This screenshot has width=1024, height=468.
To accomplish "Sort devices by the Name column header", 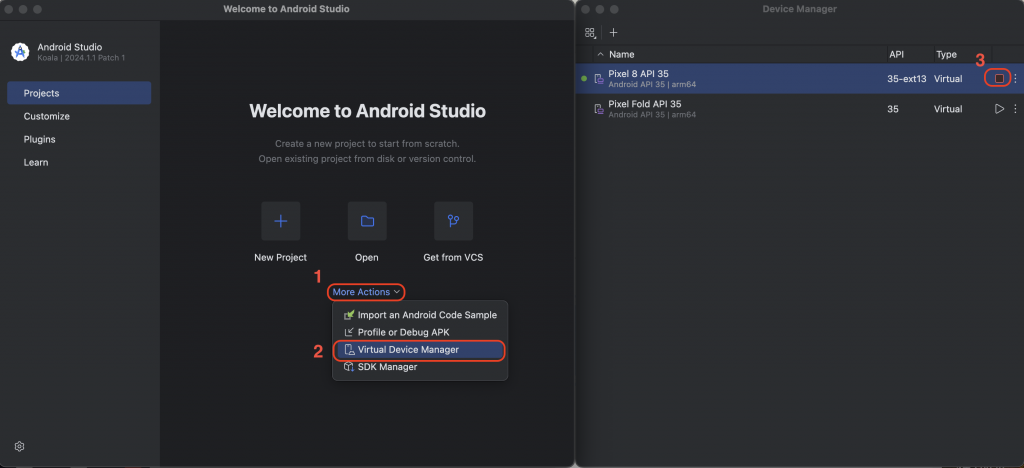I will pyautogui.click(x=621, y=54).
